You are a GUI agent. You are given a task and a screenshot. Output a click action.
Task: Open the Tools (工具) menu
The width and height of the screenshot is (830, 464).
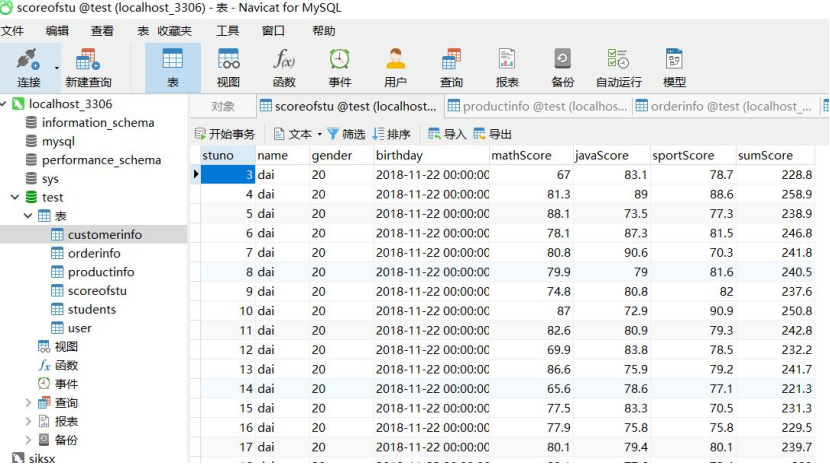(x=228, y=31)
